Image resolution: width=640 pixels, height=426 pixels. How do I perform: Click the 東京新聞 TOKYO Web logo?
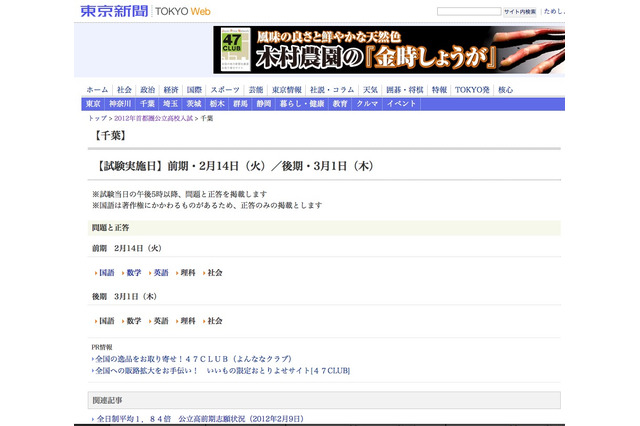click(145, 11)
